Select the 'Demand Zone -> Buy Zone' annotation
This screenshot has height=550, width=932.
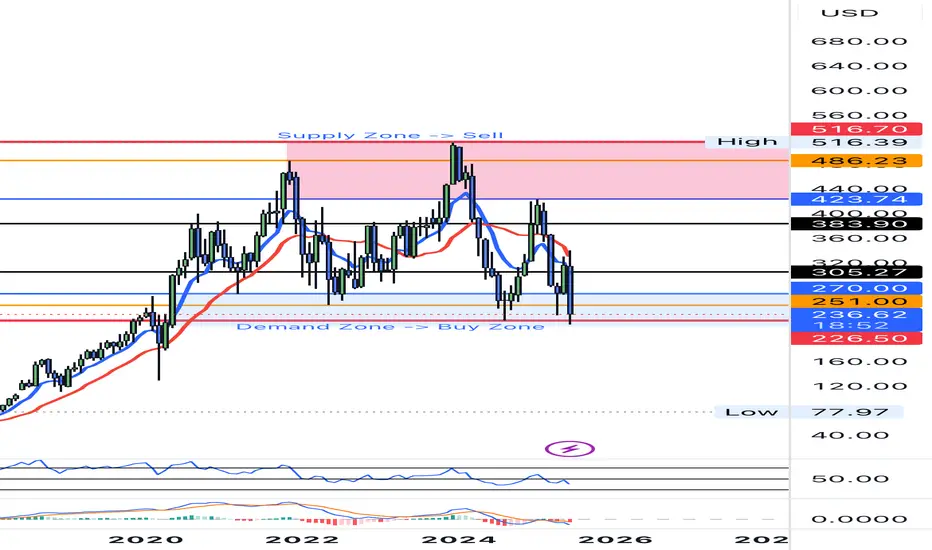(x=391, y=327)
